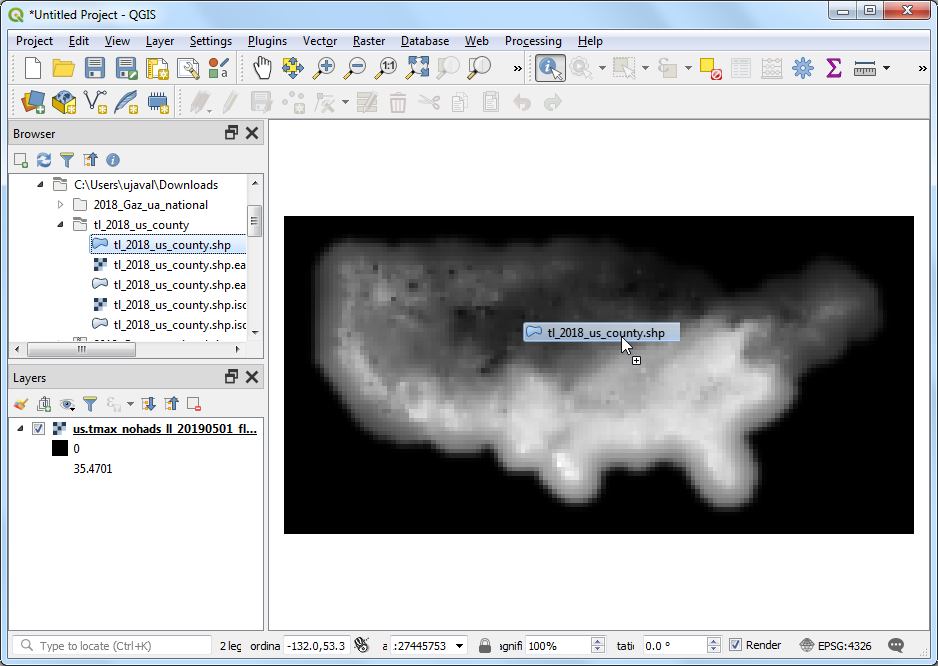Open Data Source Manager icon

[33, 102]
